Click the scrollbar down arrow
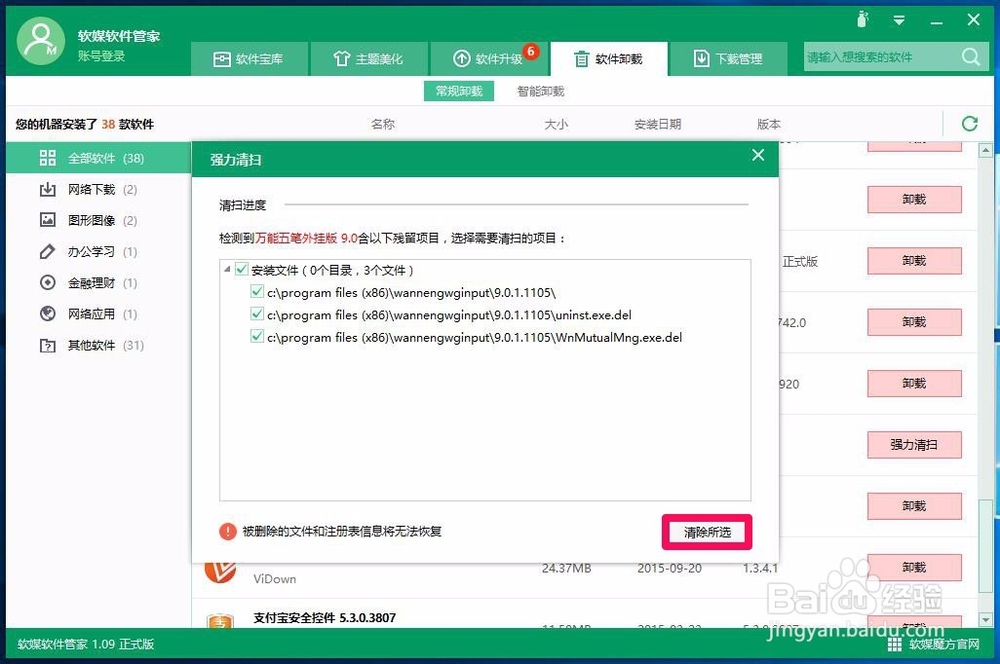Image resolution: width=1000 pixels, height=664 pixels. coord(985,619)
